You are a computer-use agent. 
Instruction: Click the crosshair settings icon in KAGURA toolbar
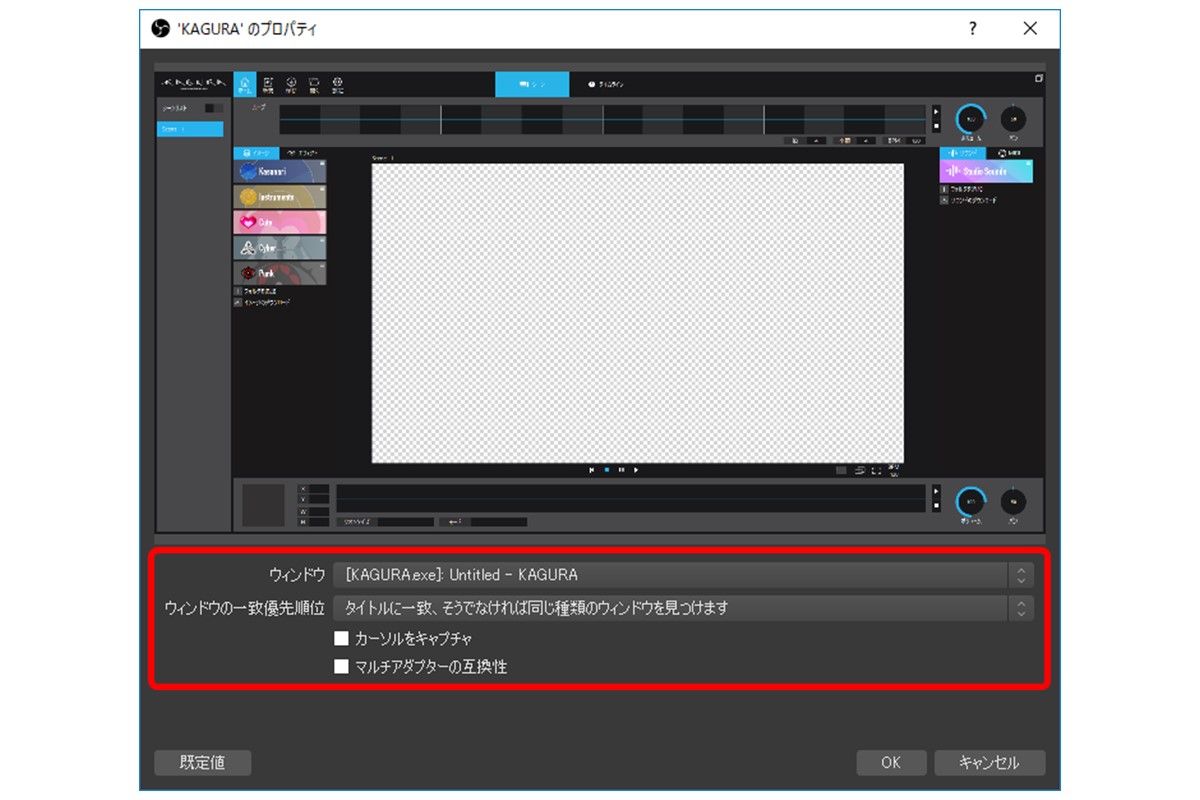[337, 84]
